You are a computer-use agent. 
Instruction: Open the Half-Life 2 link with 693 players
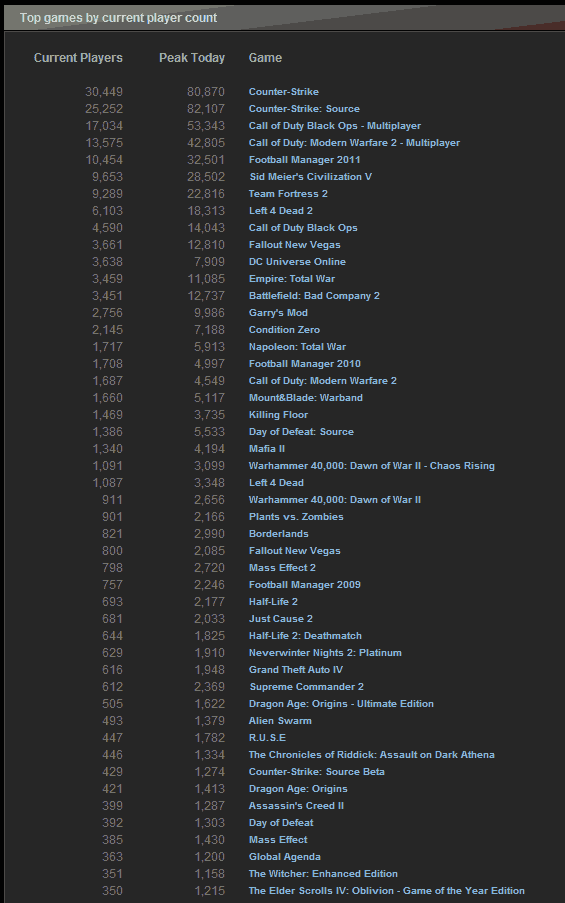[x=273, y=601]
